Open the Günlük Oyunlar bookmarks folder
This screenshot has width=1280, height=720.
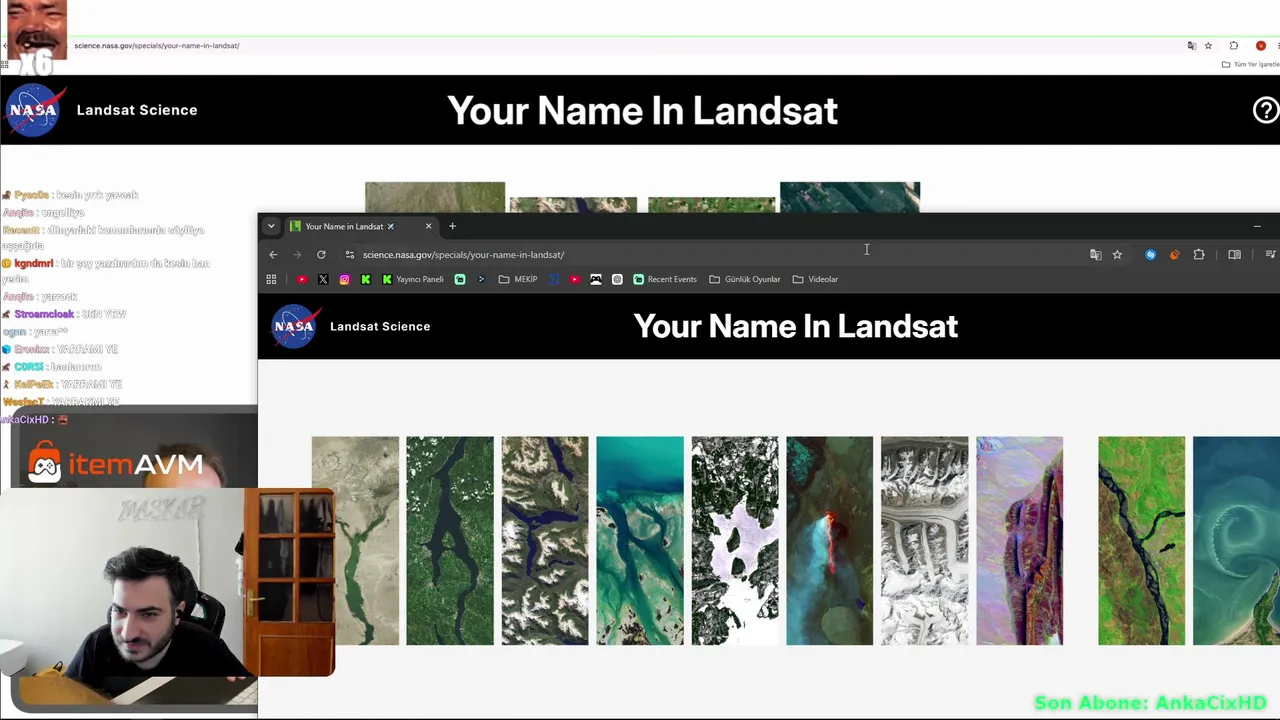pos(745,279)
